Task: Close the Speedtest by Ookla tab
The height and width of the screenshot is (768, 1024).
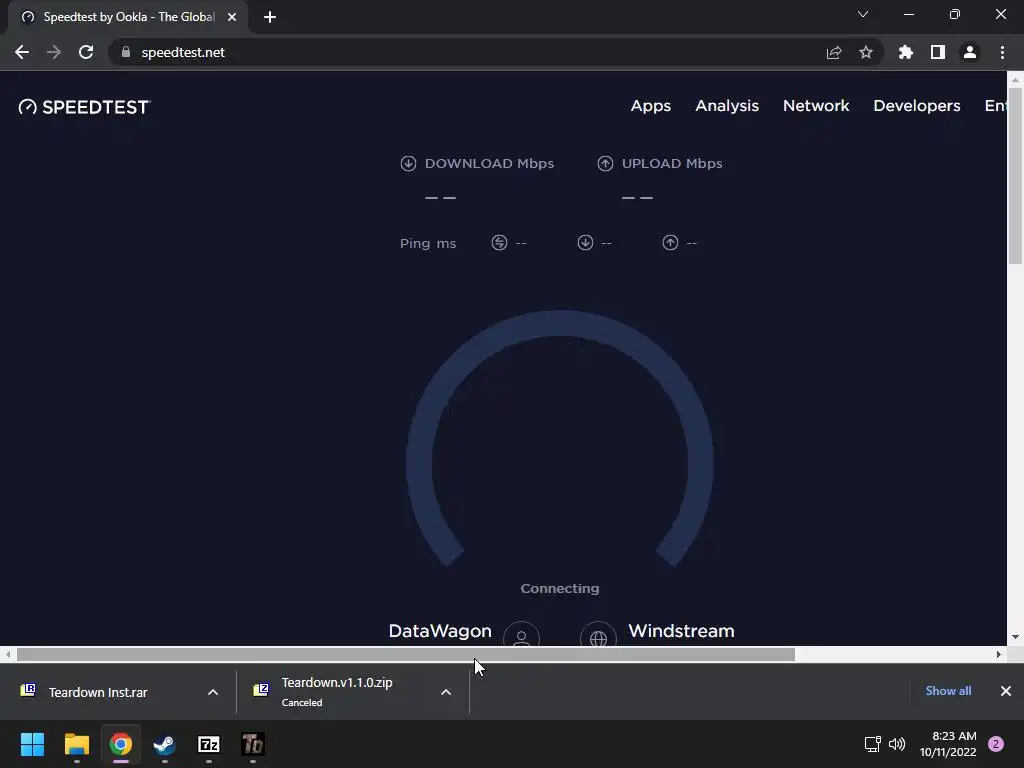Action: click(x=232, y=17)
